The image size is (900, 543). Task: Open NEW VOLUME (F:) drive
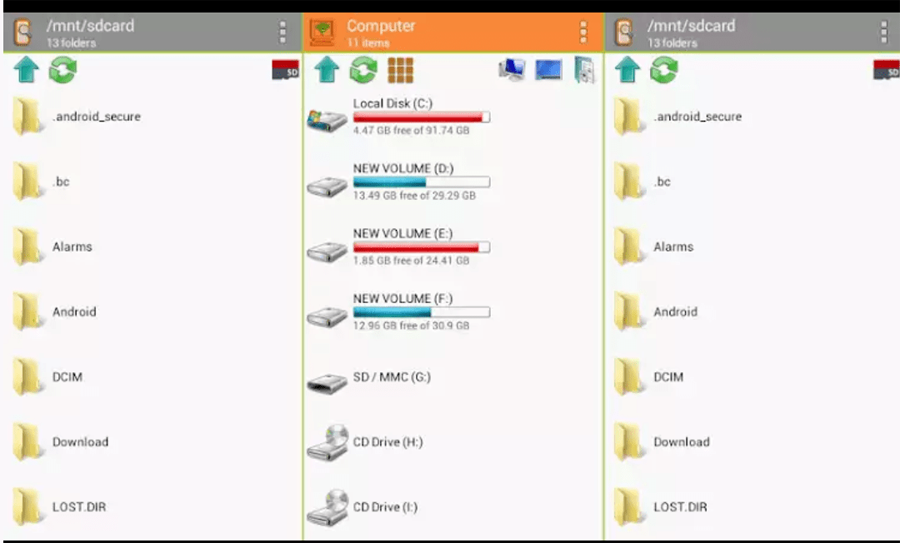[x=453, y=312]
